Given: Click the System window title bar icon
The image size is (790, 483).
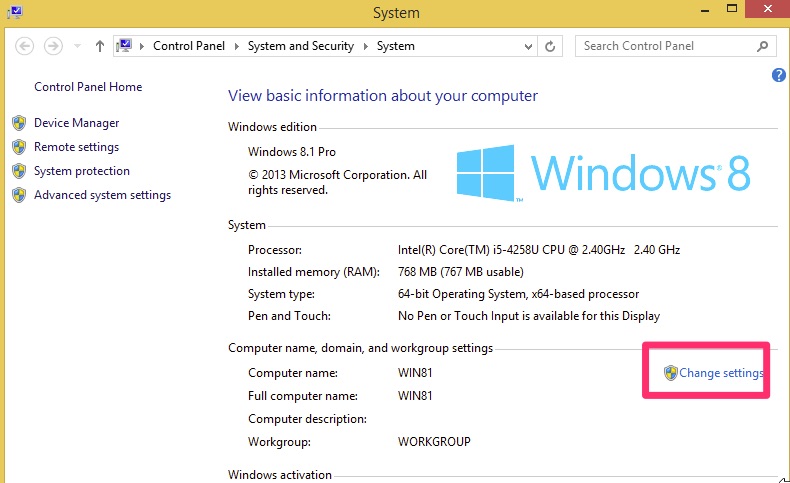Looking at the screenshot, I should pos(15,12).
